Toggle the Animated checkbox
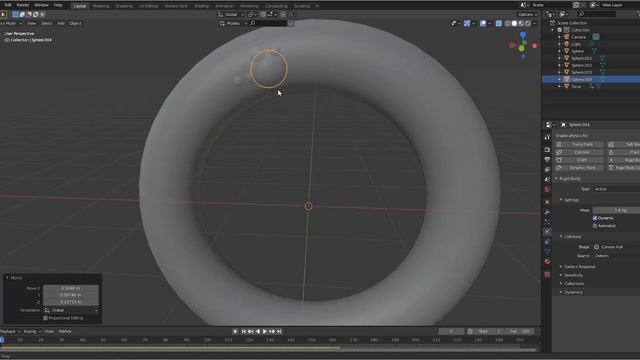This screenshot has height=360, width=640. (x=595, y=226)
